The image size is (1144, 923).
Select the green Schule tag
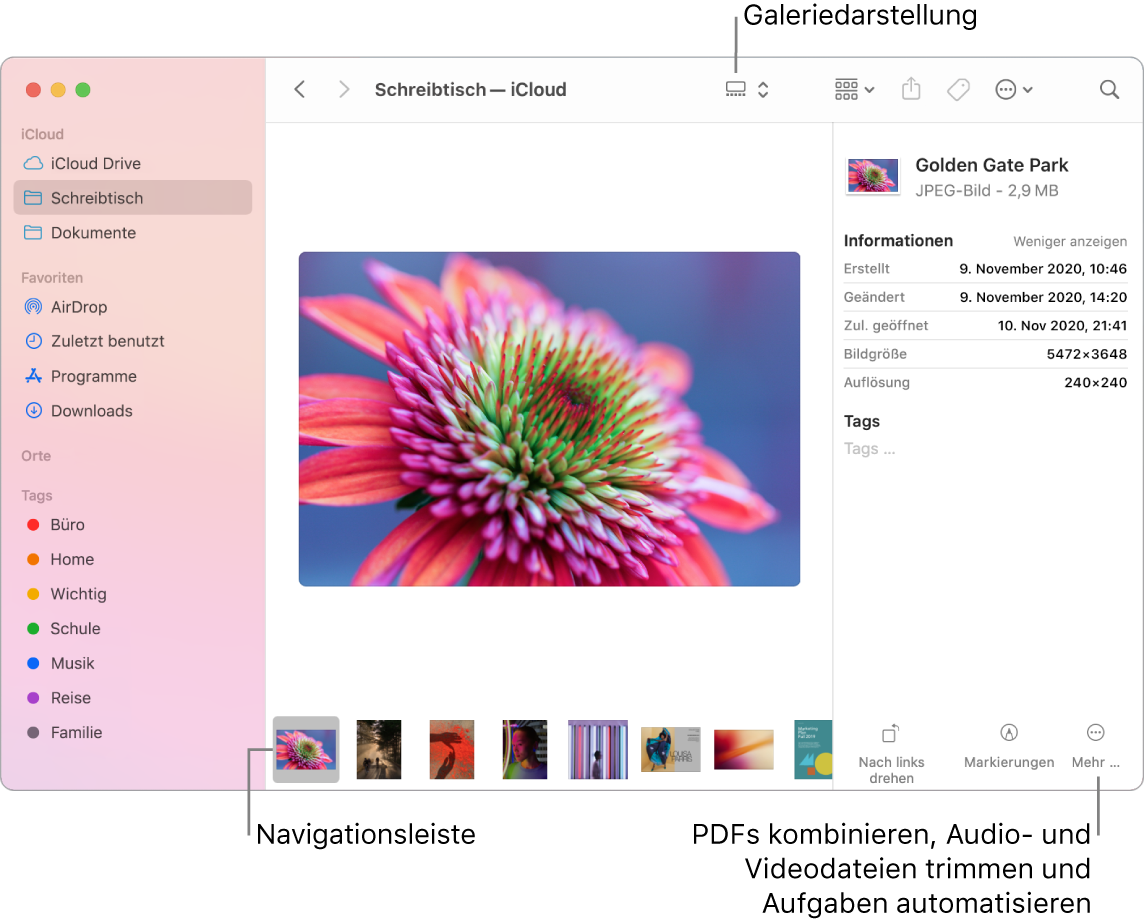(x=74, y=628)
